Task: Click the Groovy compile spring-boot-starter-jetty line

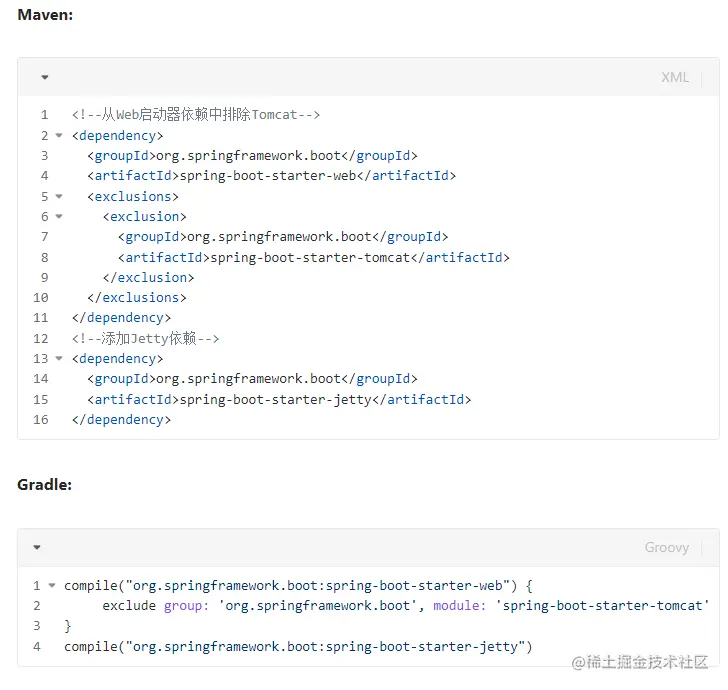Action: pyautogui.click(x=298, y=647)
